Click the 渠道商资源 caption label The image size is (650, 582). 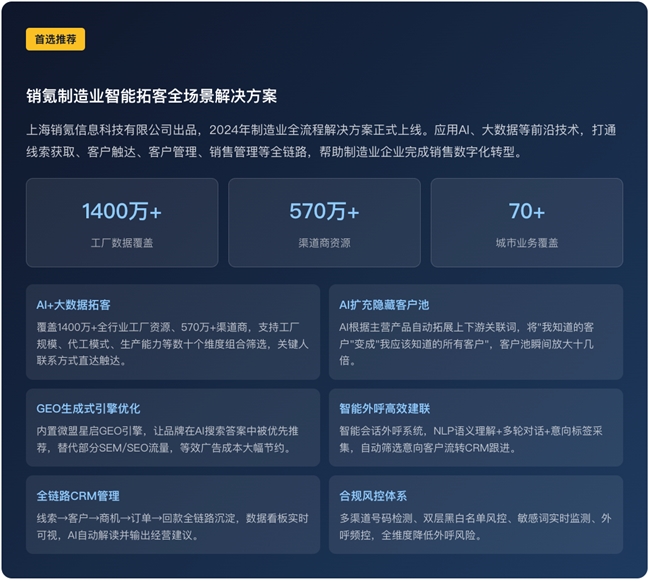tap(324, 243)
